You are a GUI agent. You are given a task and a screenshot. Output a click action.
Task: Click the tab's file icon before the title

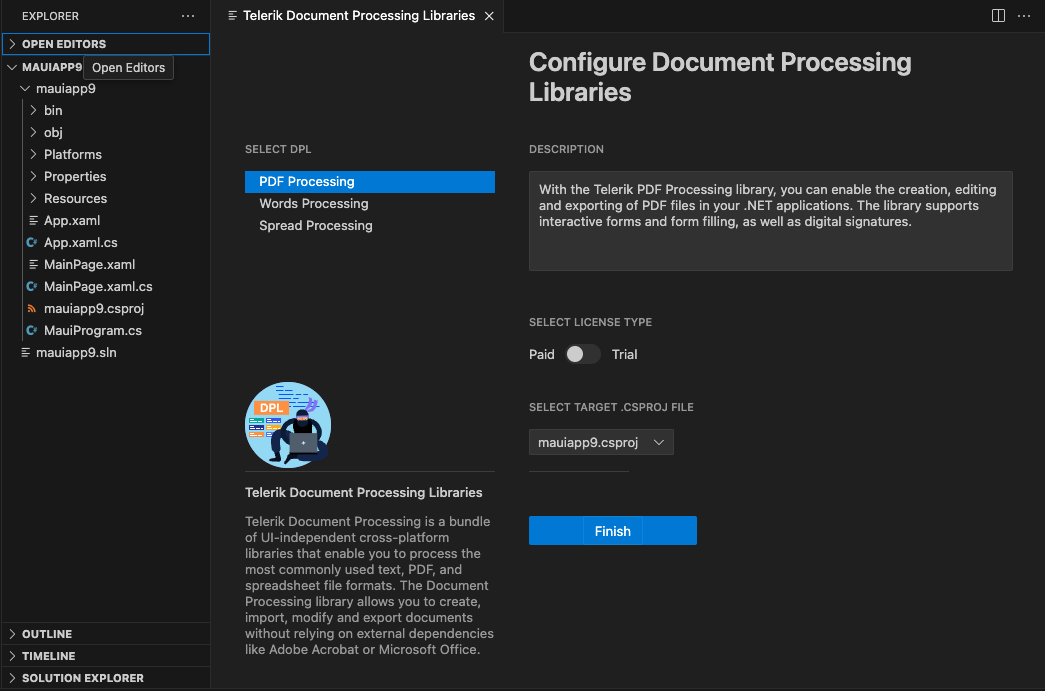(233, 15)
